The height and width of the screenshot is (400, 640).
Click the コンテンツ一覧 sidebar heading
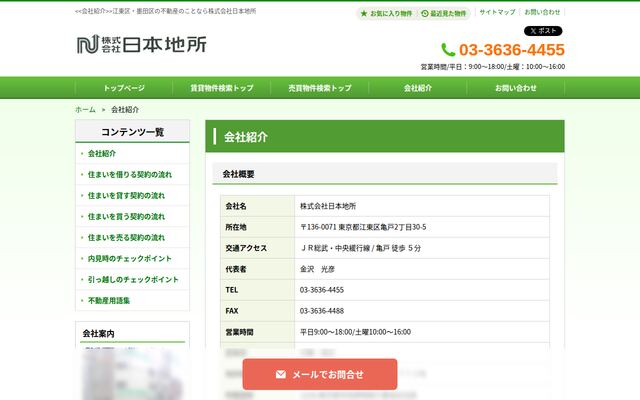pyautogui.click(x=133, y=132)
